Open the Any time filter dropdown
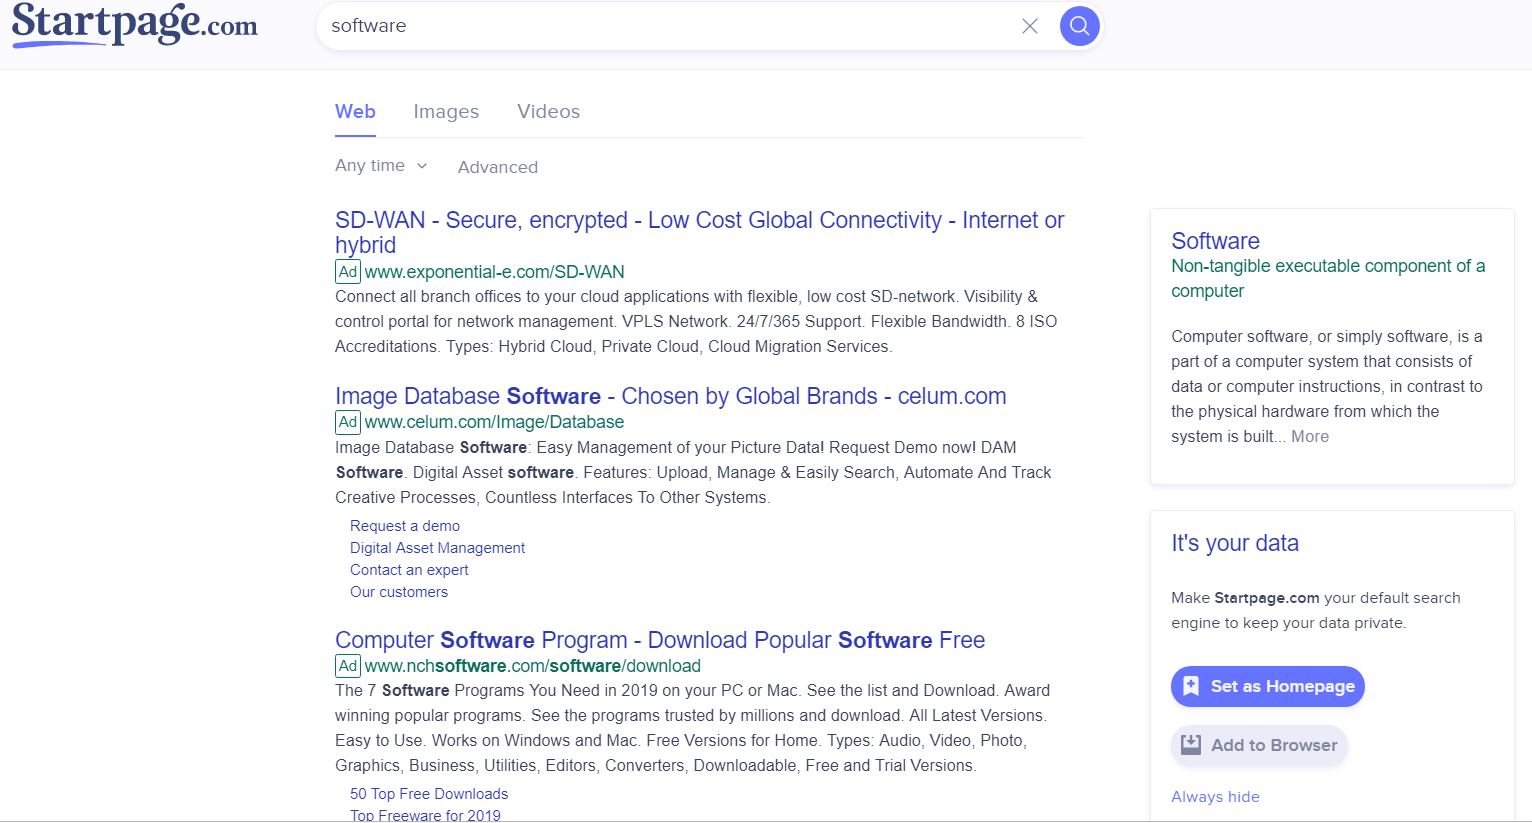Screen dimensions: 1532x823 point(381,166)
